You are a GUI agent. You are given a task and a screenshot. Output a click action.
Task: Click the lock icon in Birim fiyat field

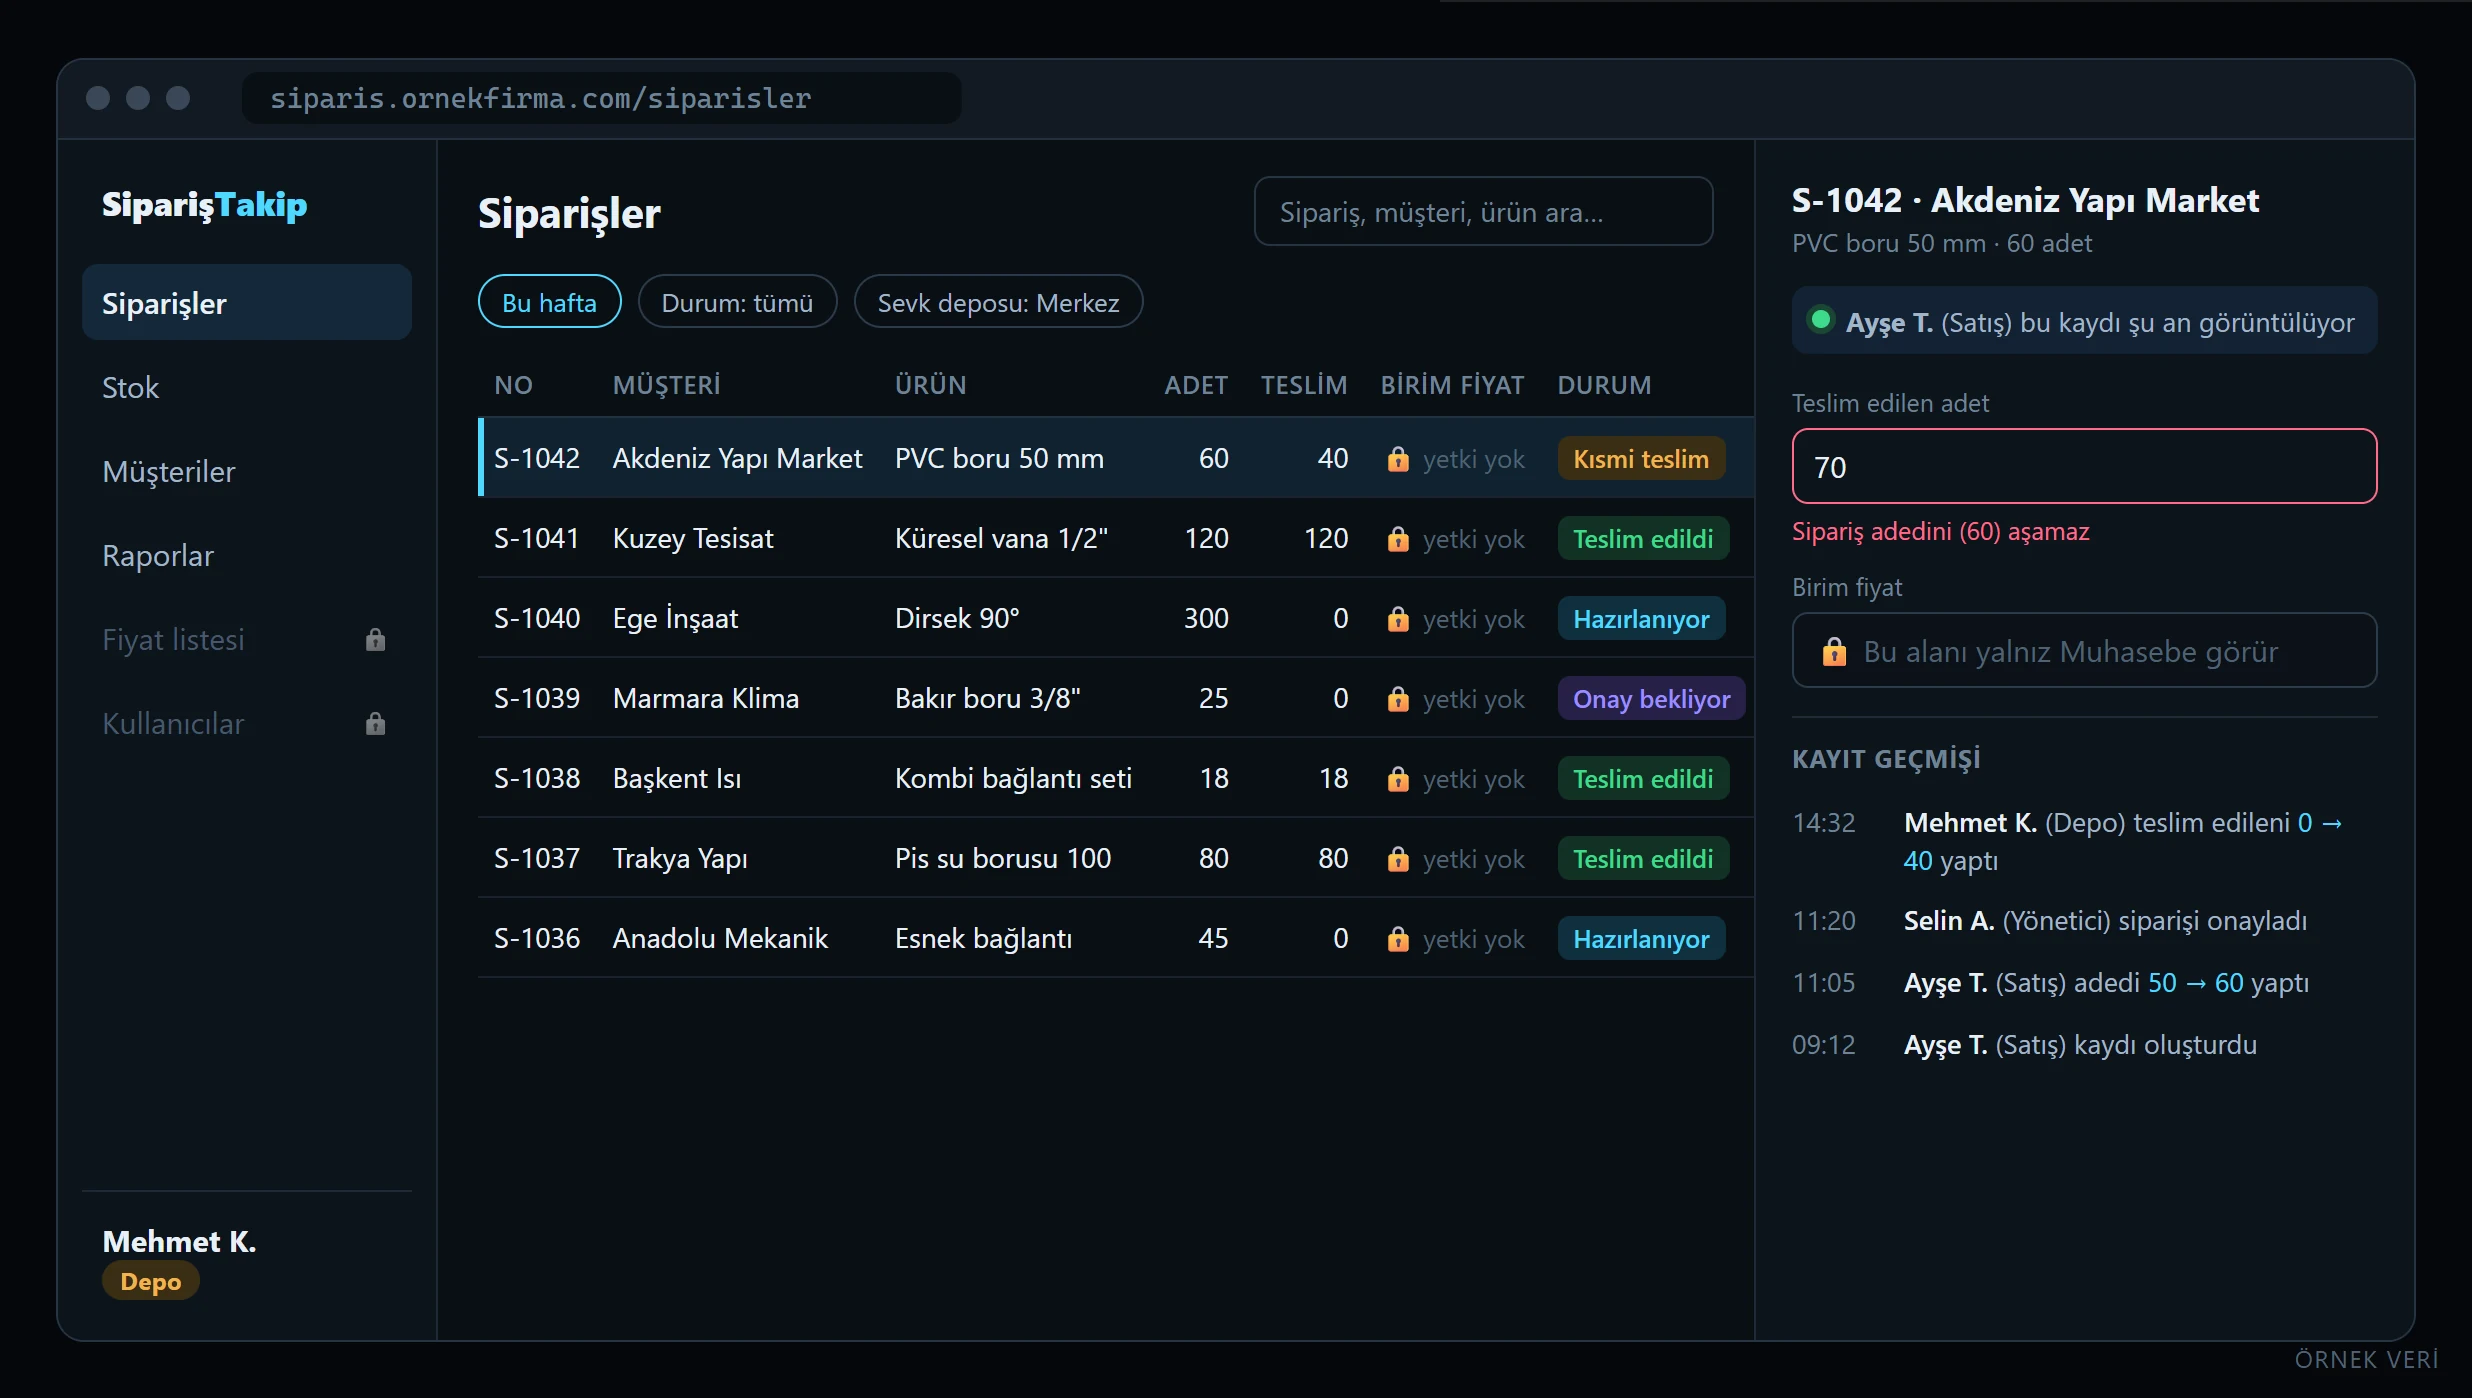(x=1834, y=652)
